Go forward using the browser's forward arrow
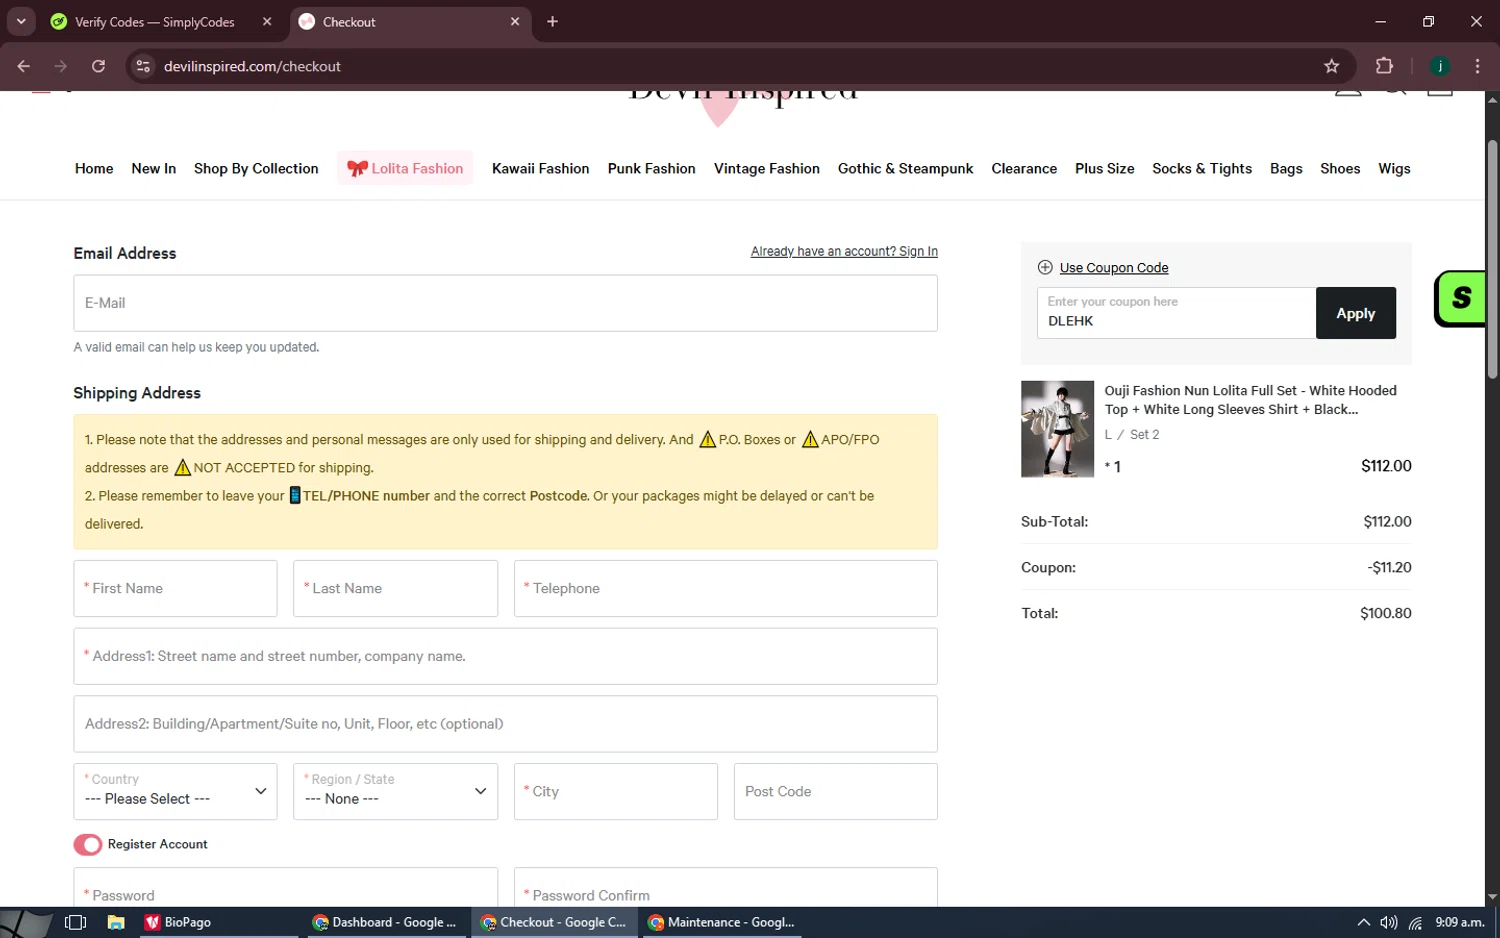The width and height of the screenshot is (1500, 938). (x=61, y=66)
